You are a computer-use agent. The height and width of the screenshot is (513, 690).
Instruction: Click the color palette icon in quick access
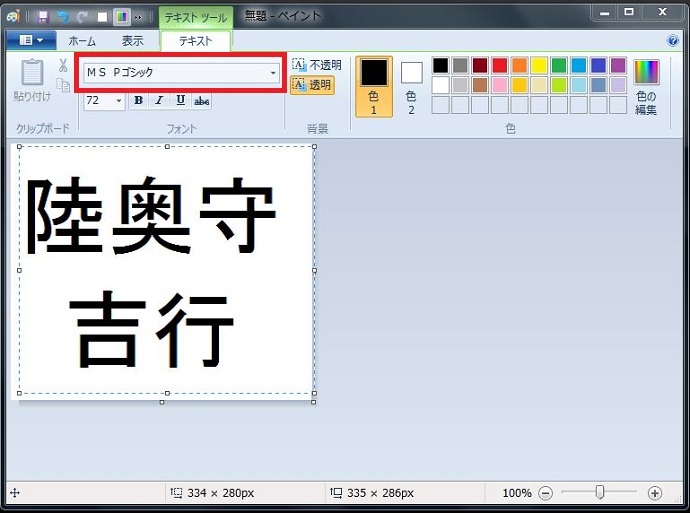121,17
